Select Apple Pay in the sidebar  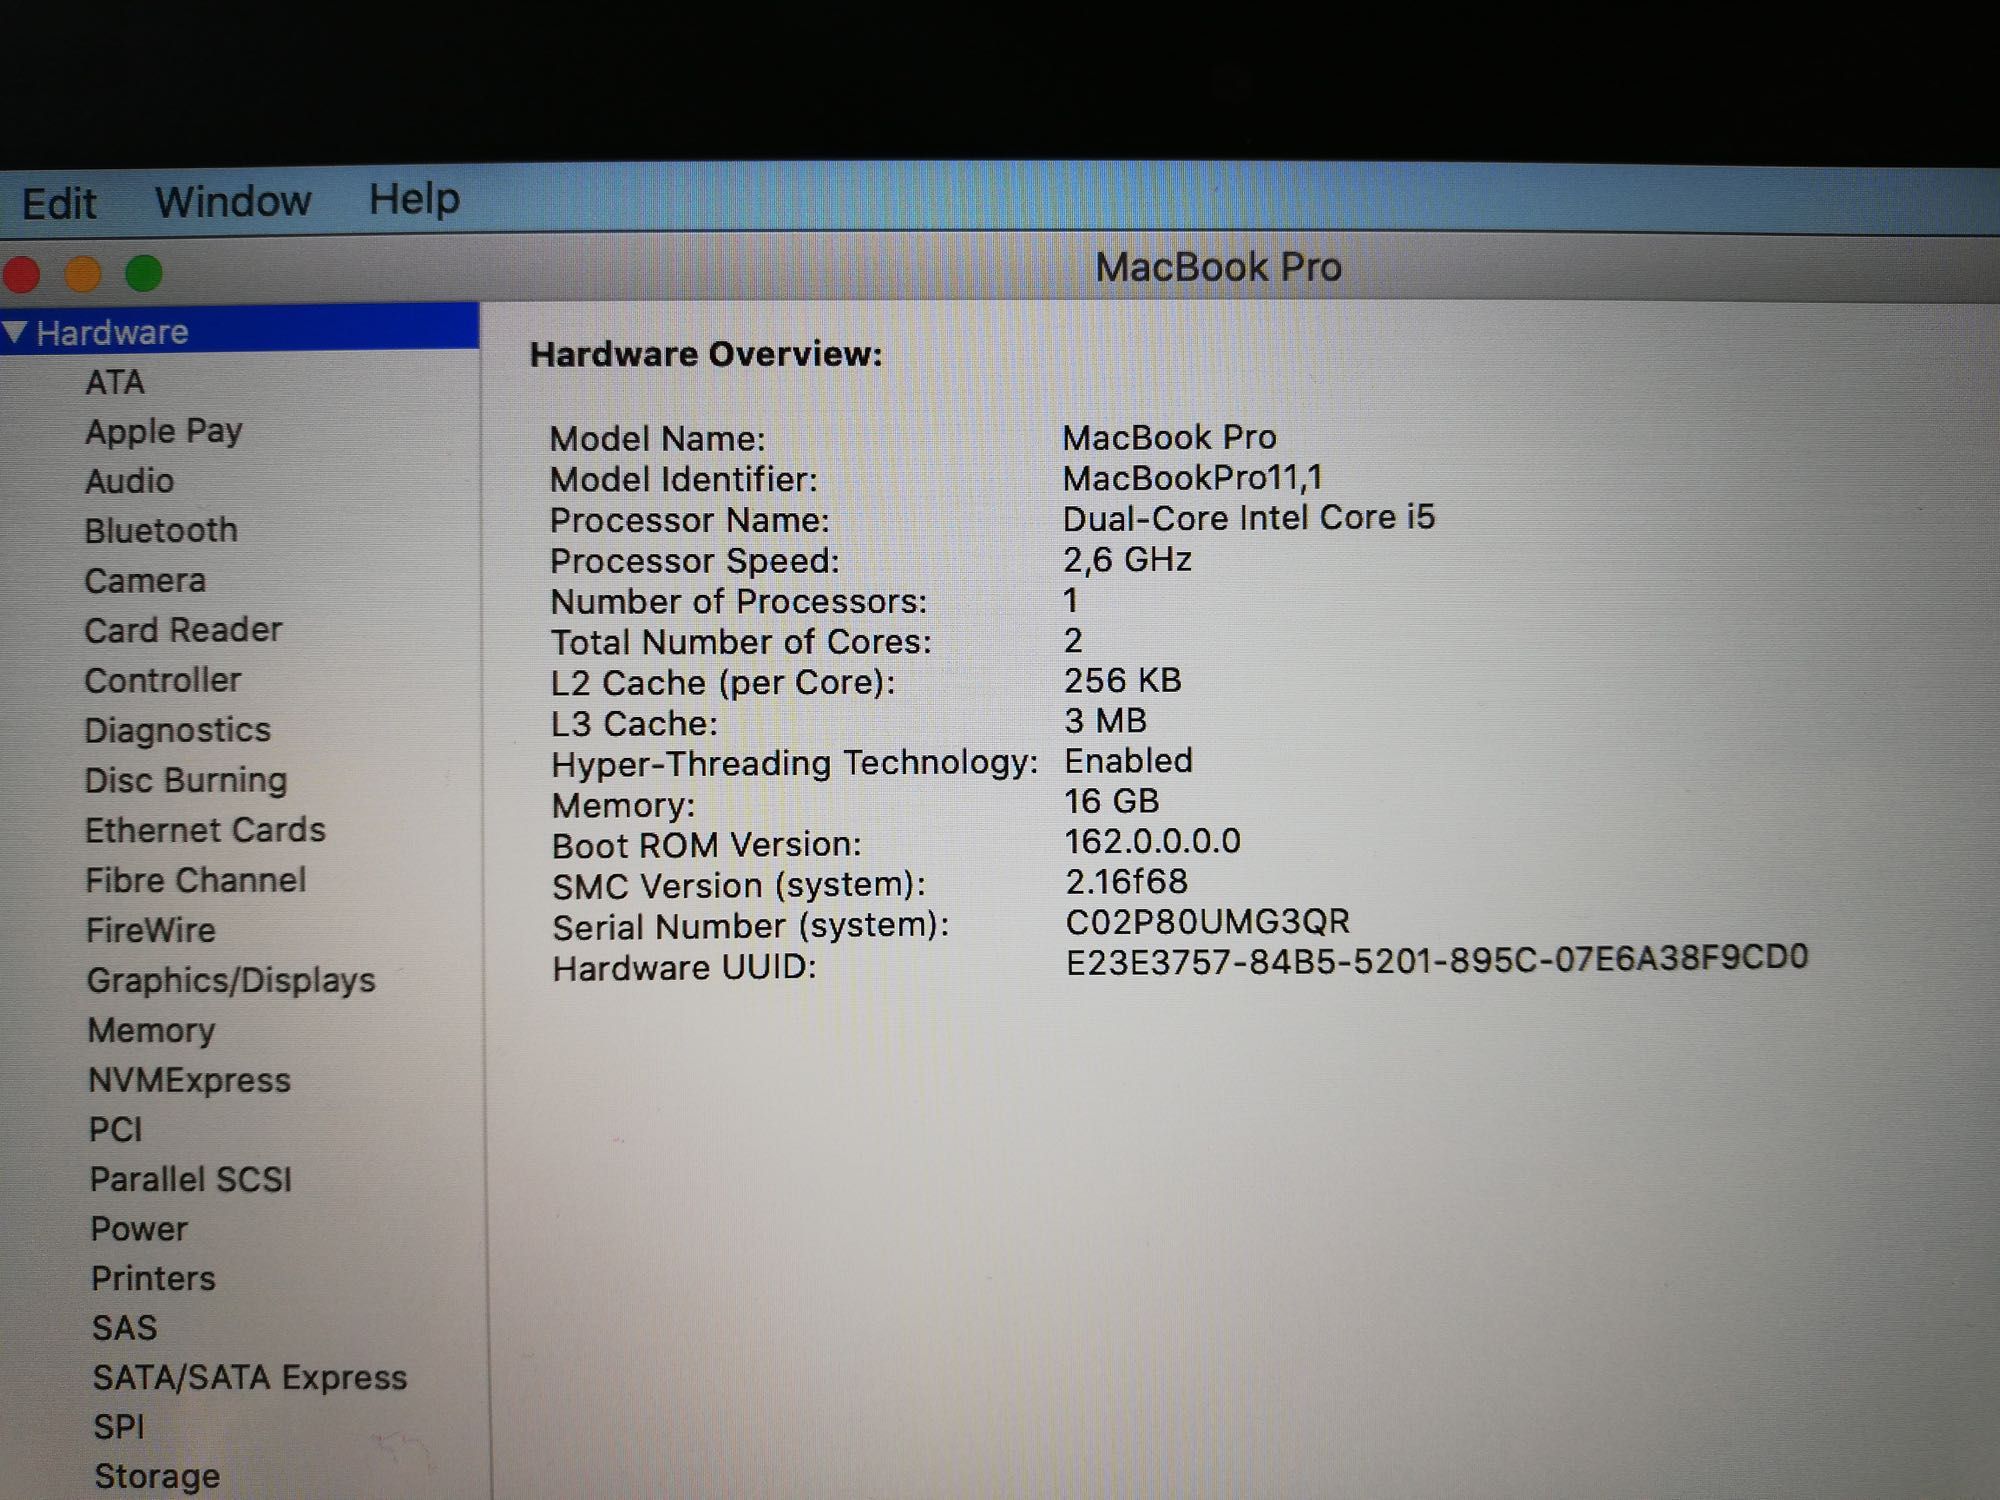(x=164, y=432)
